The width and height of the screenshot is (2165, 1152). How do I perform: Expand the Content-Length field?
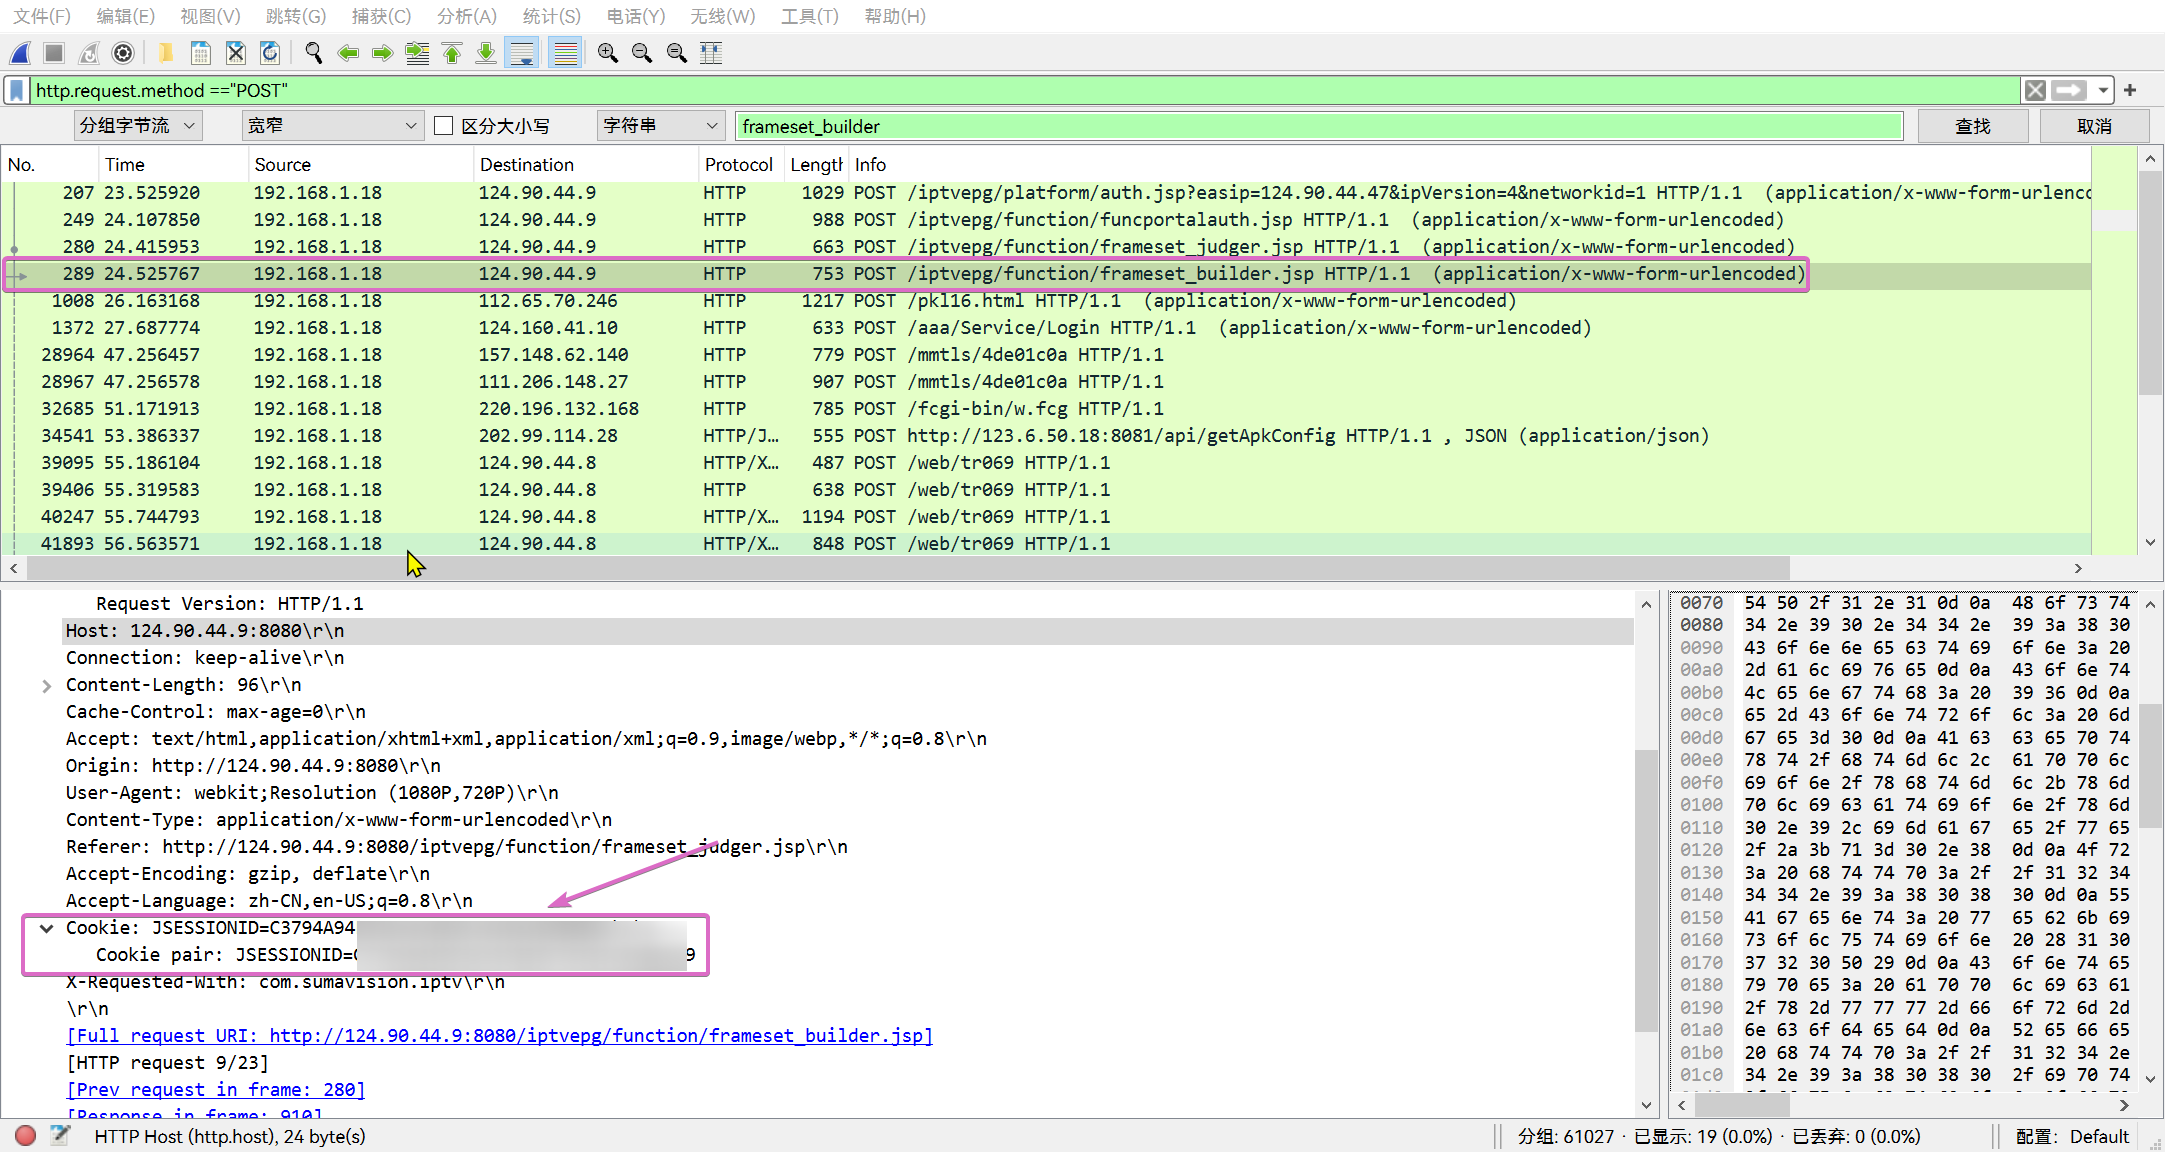(x=46, y=686)
